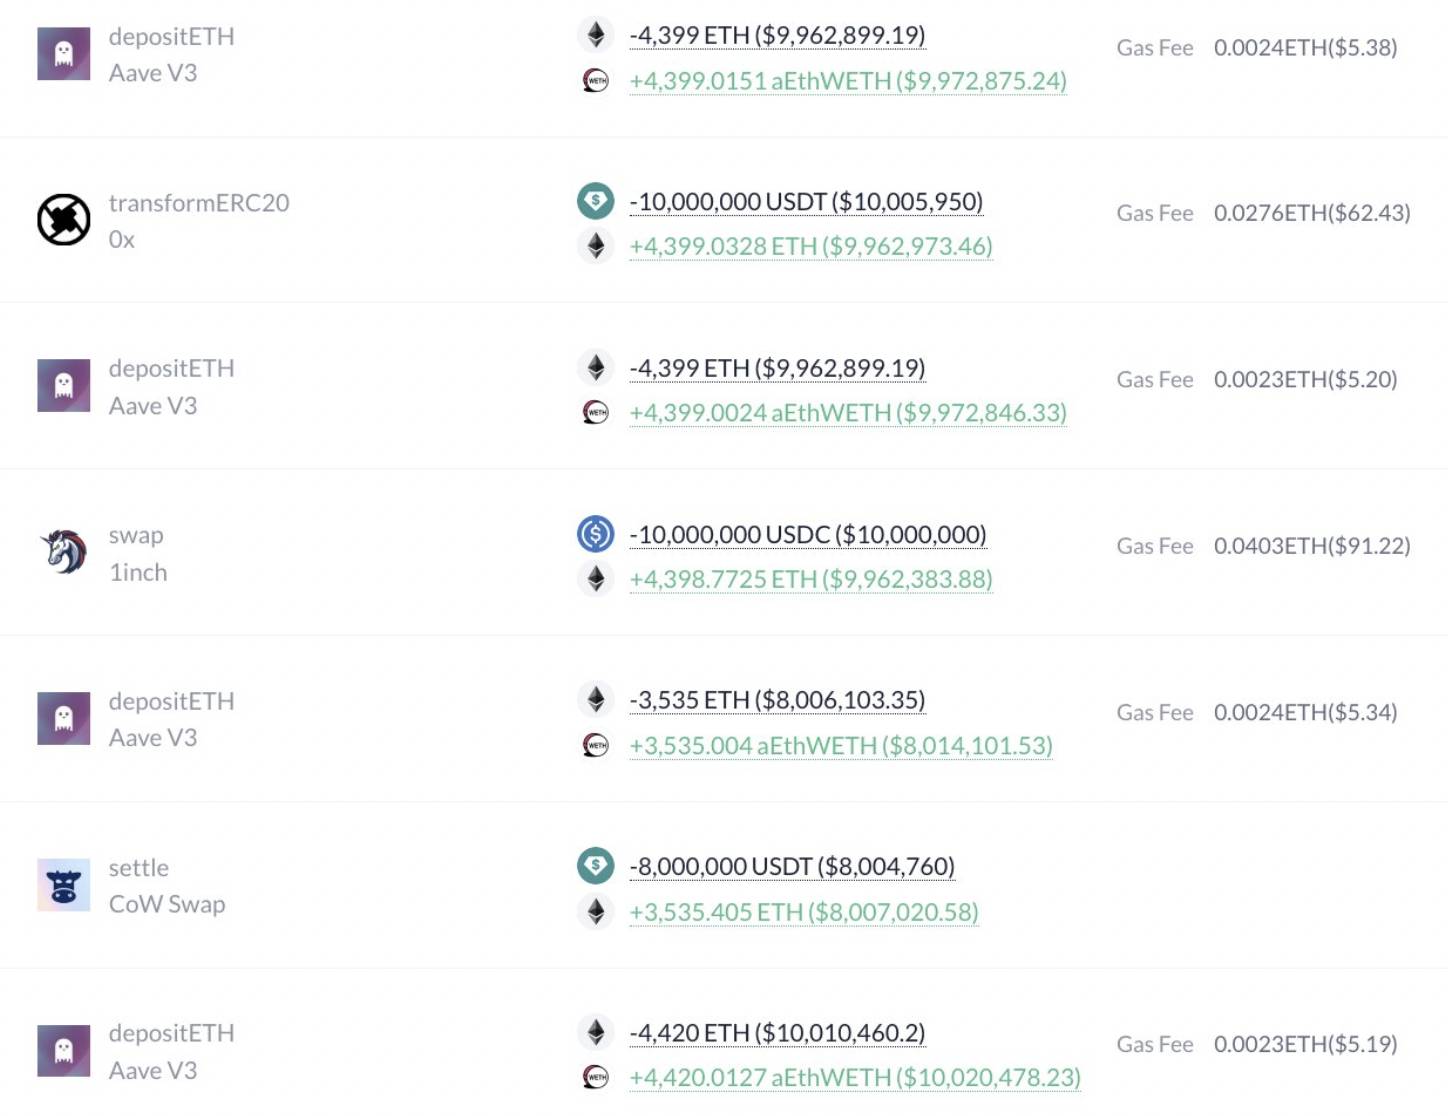Click the Aave ghost icon in top row
This screenshot has width=1448, height=1116.
click(x=64, y=54)
